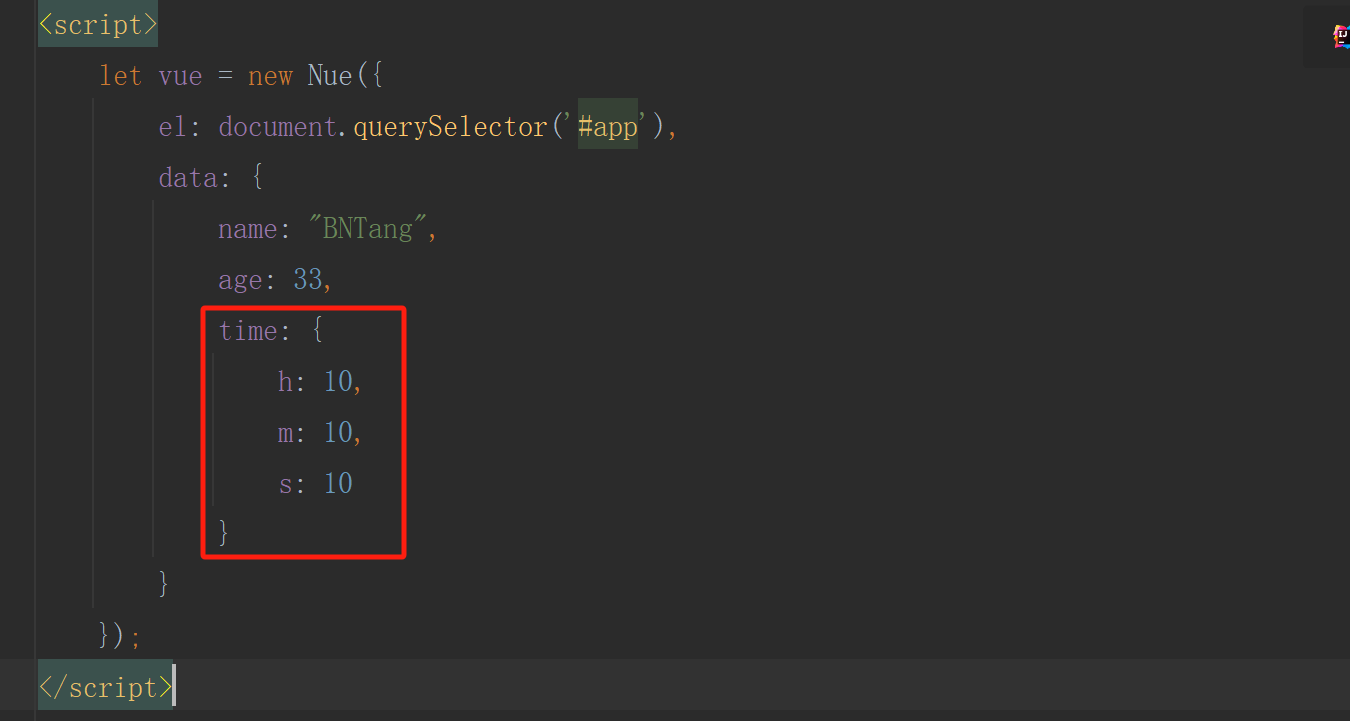Viewport: 1350px width, 721px height.
Task: Click the 'time' property key
Action: (248, 331)
